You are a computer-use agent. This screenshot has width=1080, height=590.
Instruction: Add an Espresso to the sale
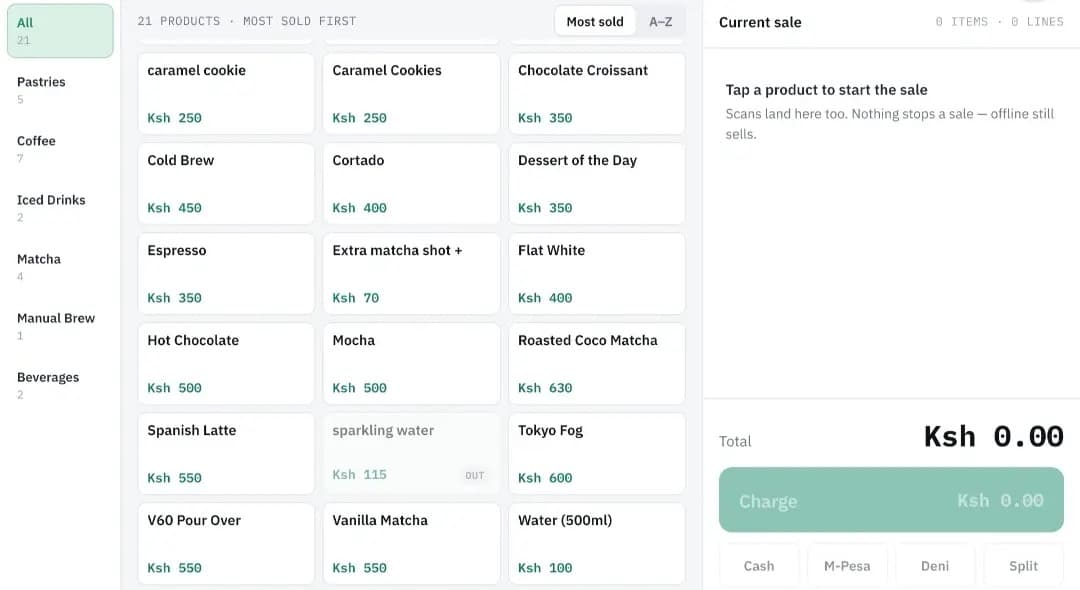tap(226, 274)
